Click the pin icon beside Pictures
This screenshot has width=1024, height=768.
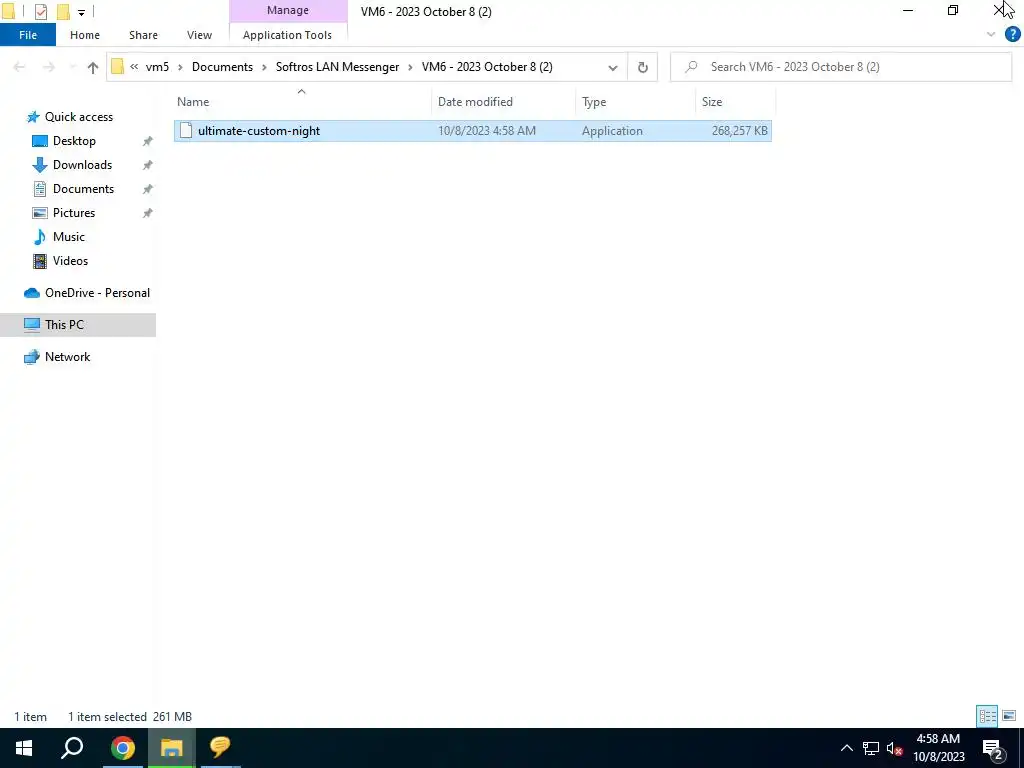tap(148, 213)
